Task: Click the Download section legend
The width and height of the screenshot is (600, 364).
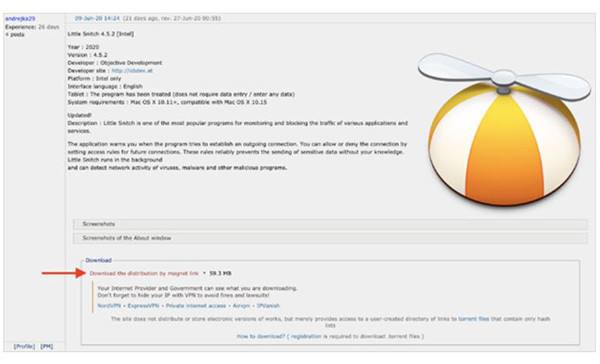Action: click(x=98, y=260)
